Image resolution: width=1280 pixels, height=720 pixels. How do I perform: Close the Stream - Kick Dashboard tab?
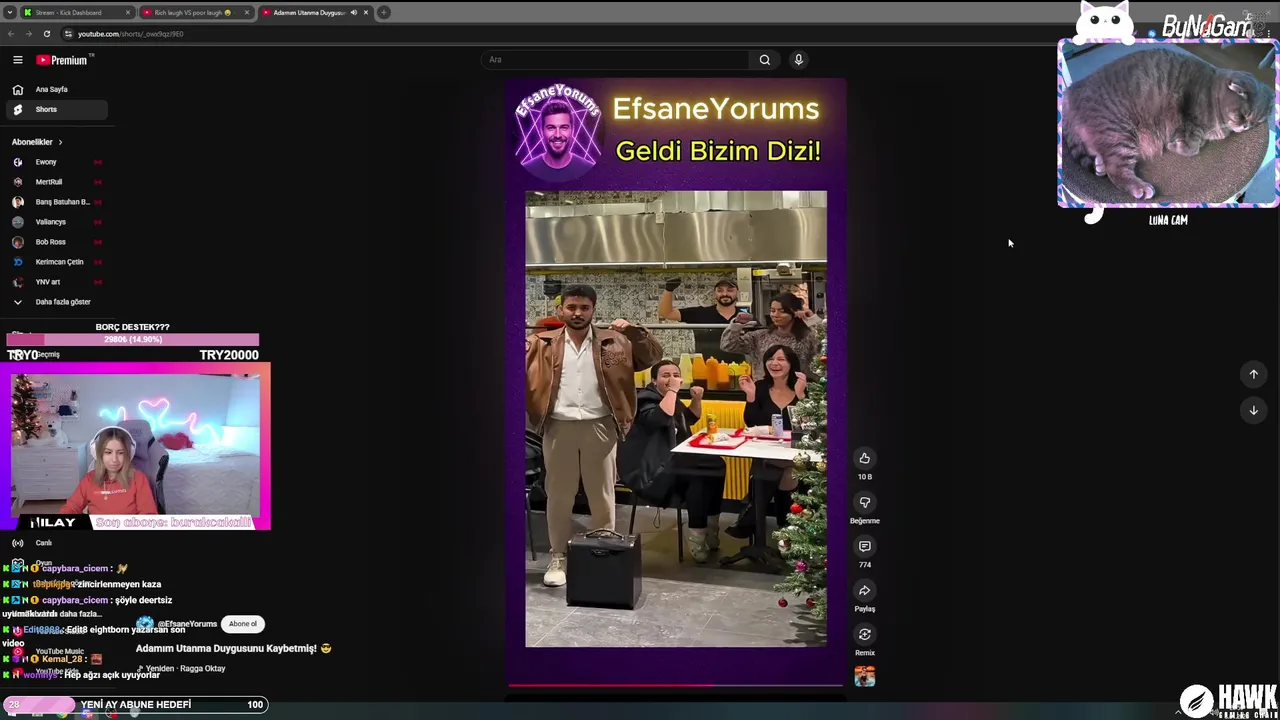(129, 13)
